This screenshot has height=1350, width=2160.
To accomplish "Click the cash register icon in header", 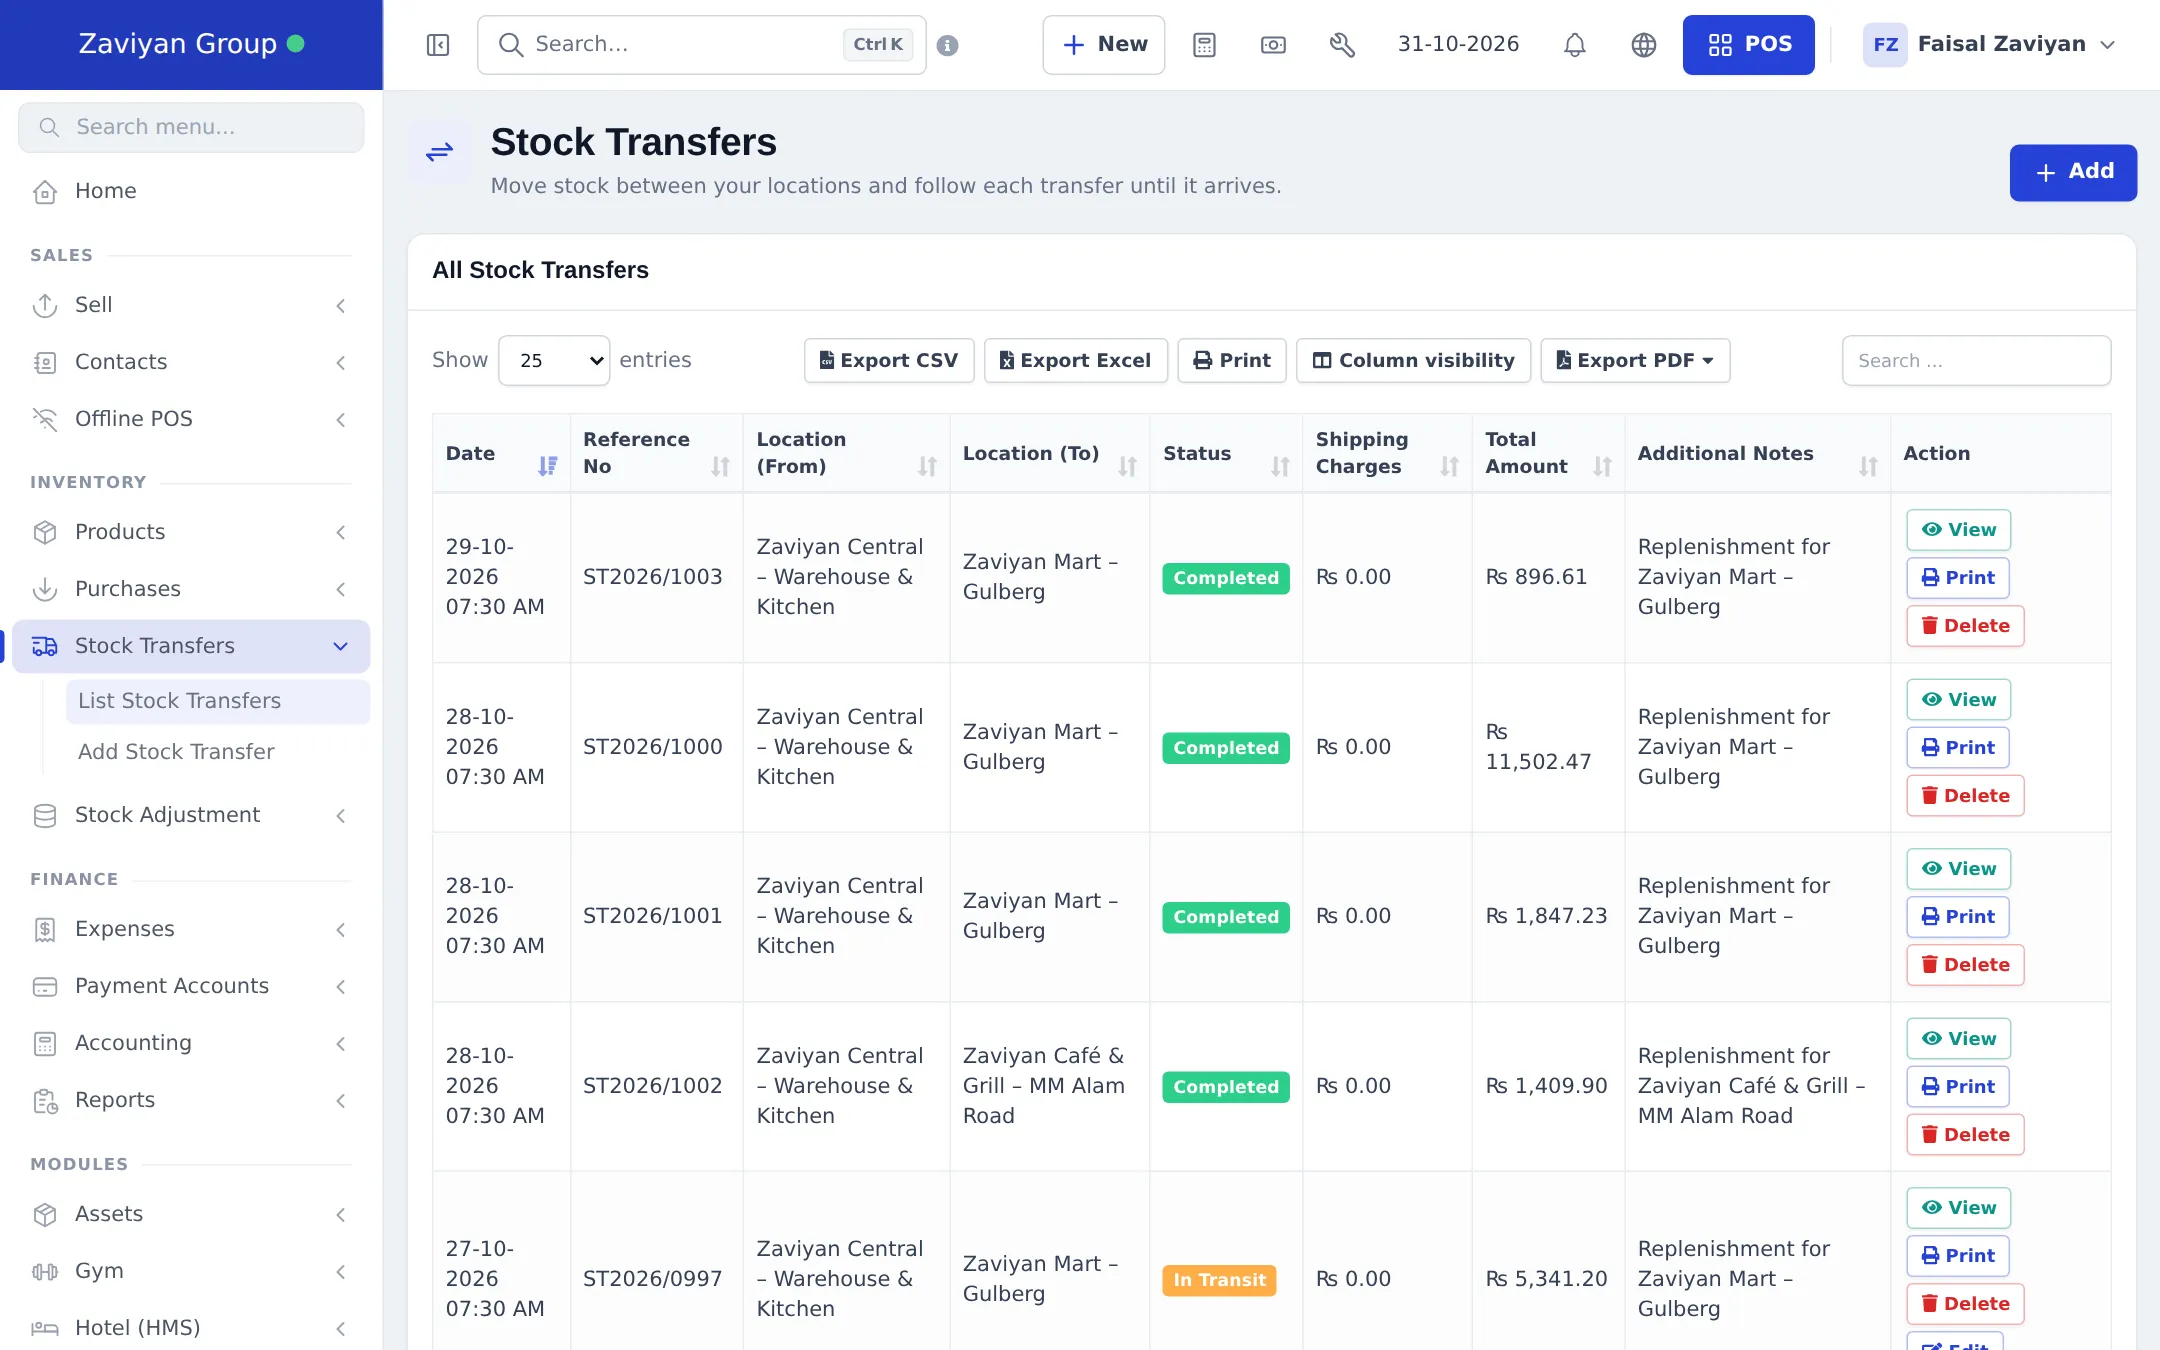I will click(1273, 45).
